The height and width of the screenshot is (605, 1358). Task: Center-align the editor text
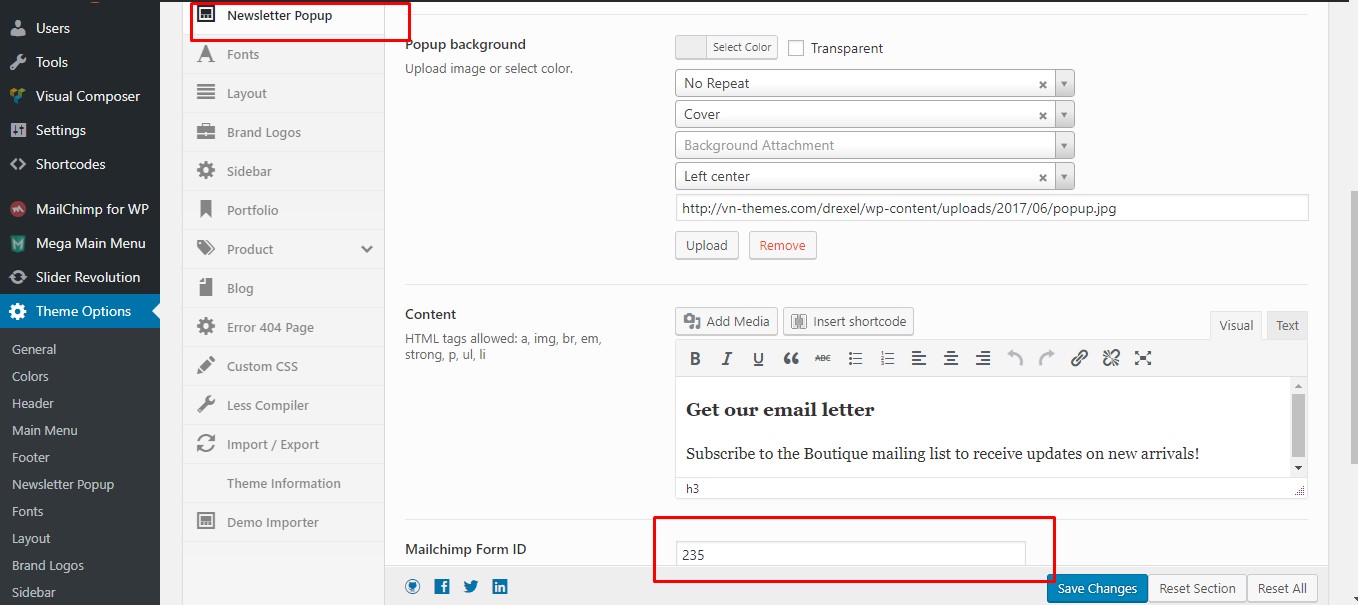(951, 358)
